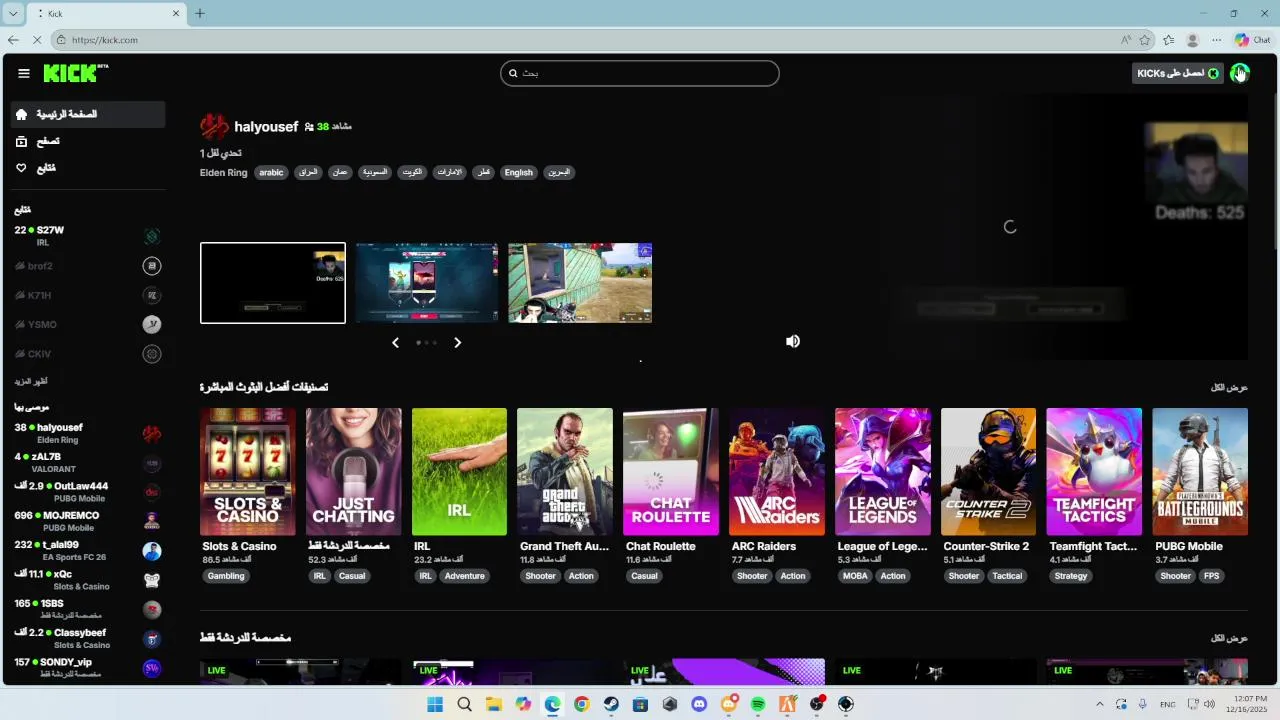The width and height of the screenshot is (1280, 720).
Task: Select second featured stream thumbnail
Action: (426, 283)
